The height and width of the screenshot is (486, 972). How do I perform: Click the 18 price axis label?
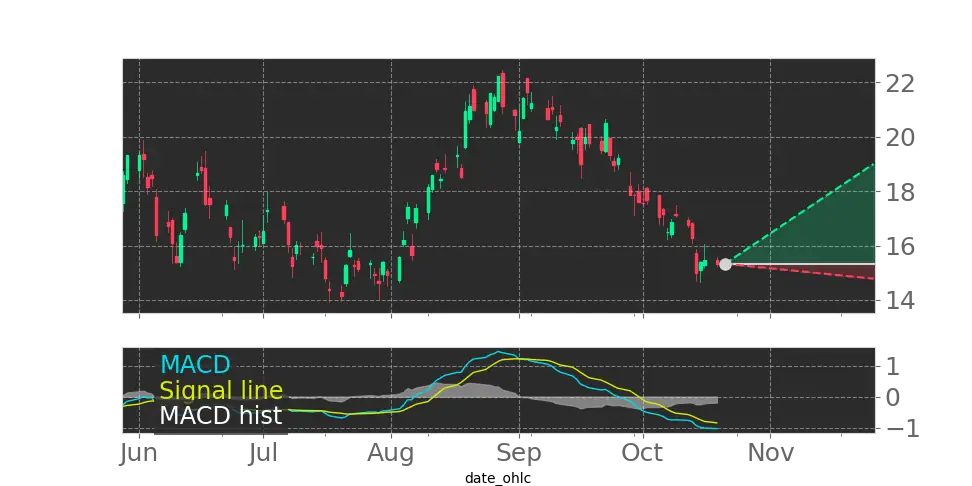pyautogui.click(x=900, y=192)
